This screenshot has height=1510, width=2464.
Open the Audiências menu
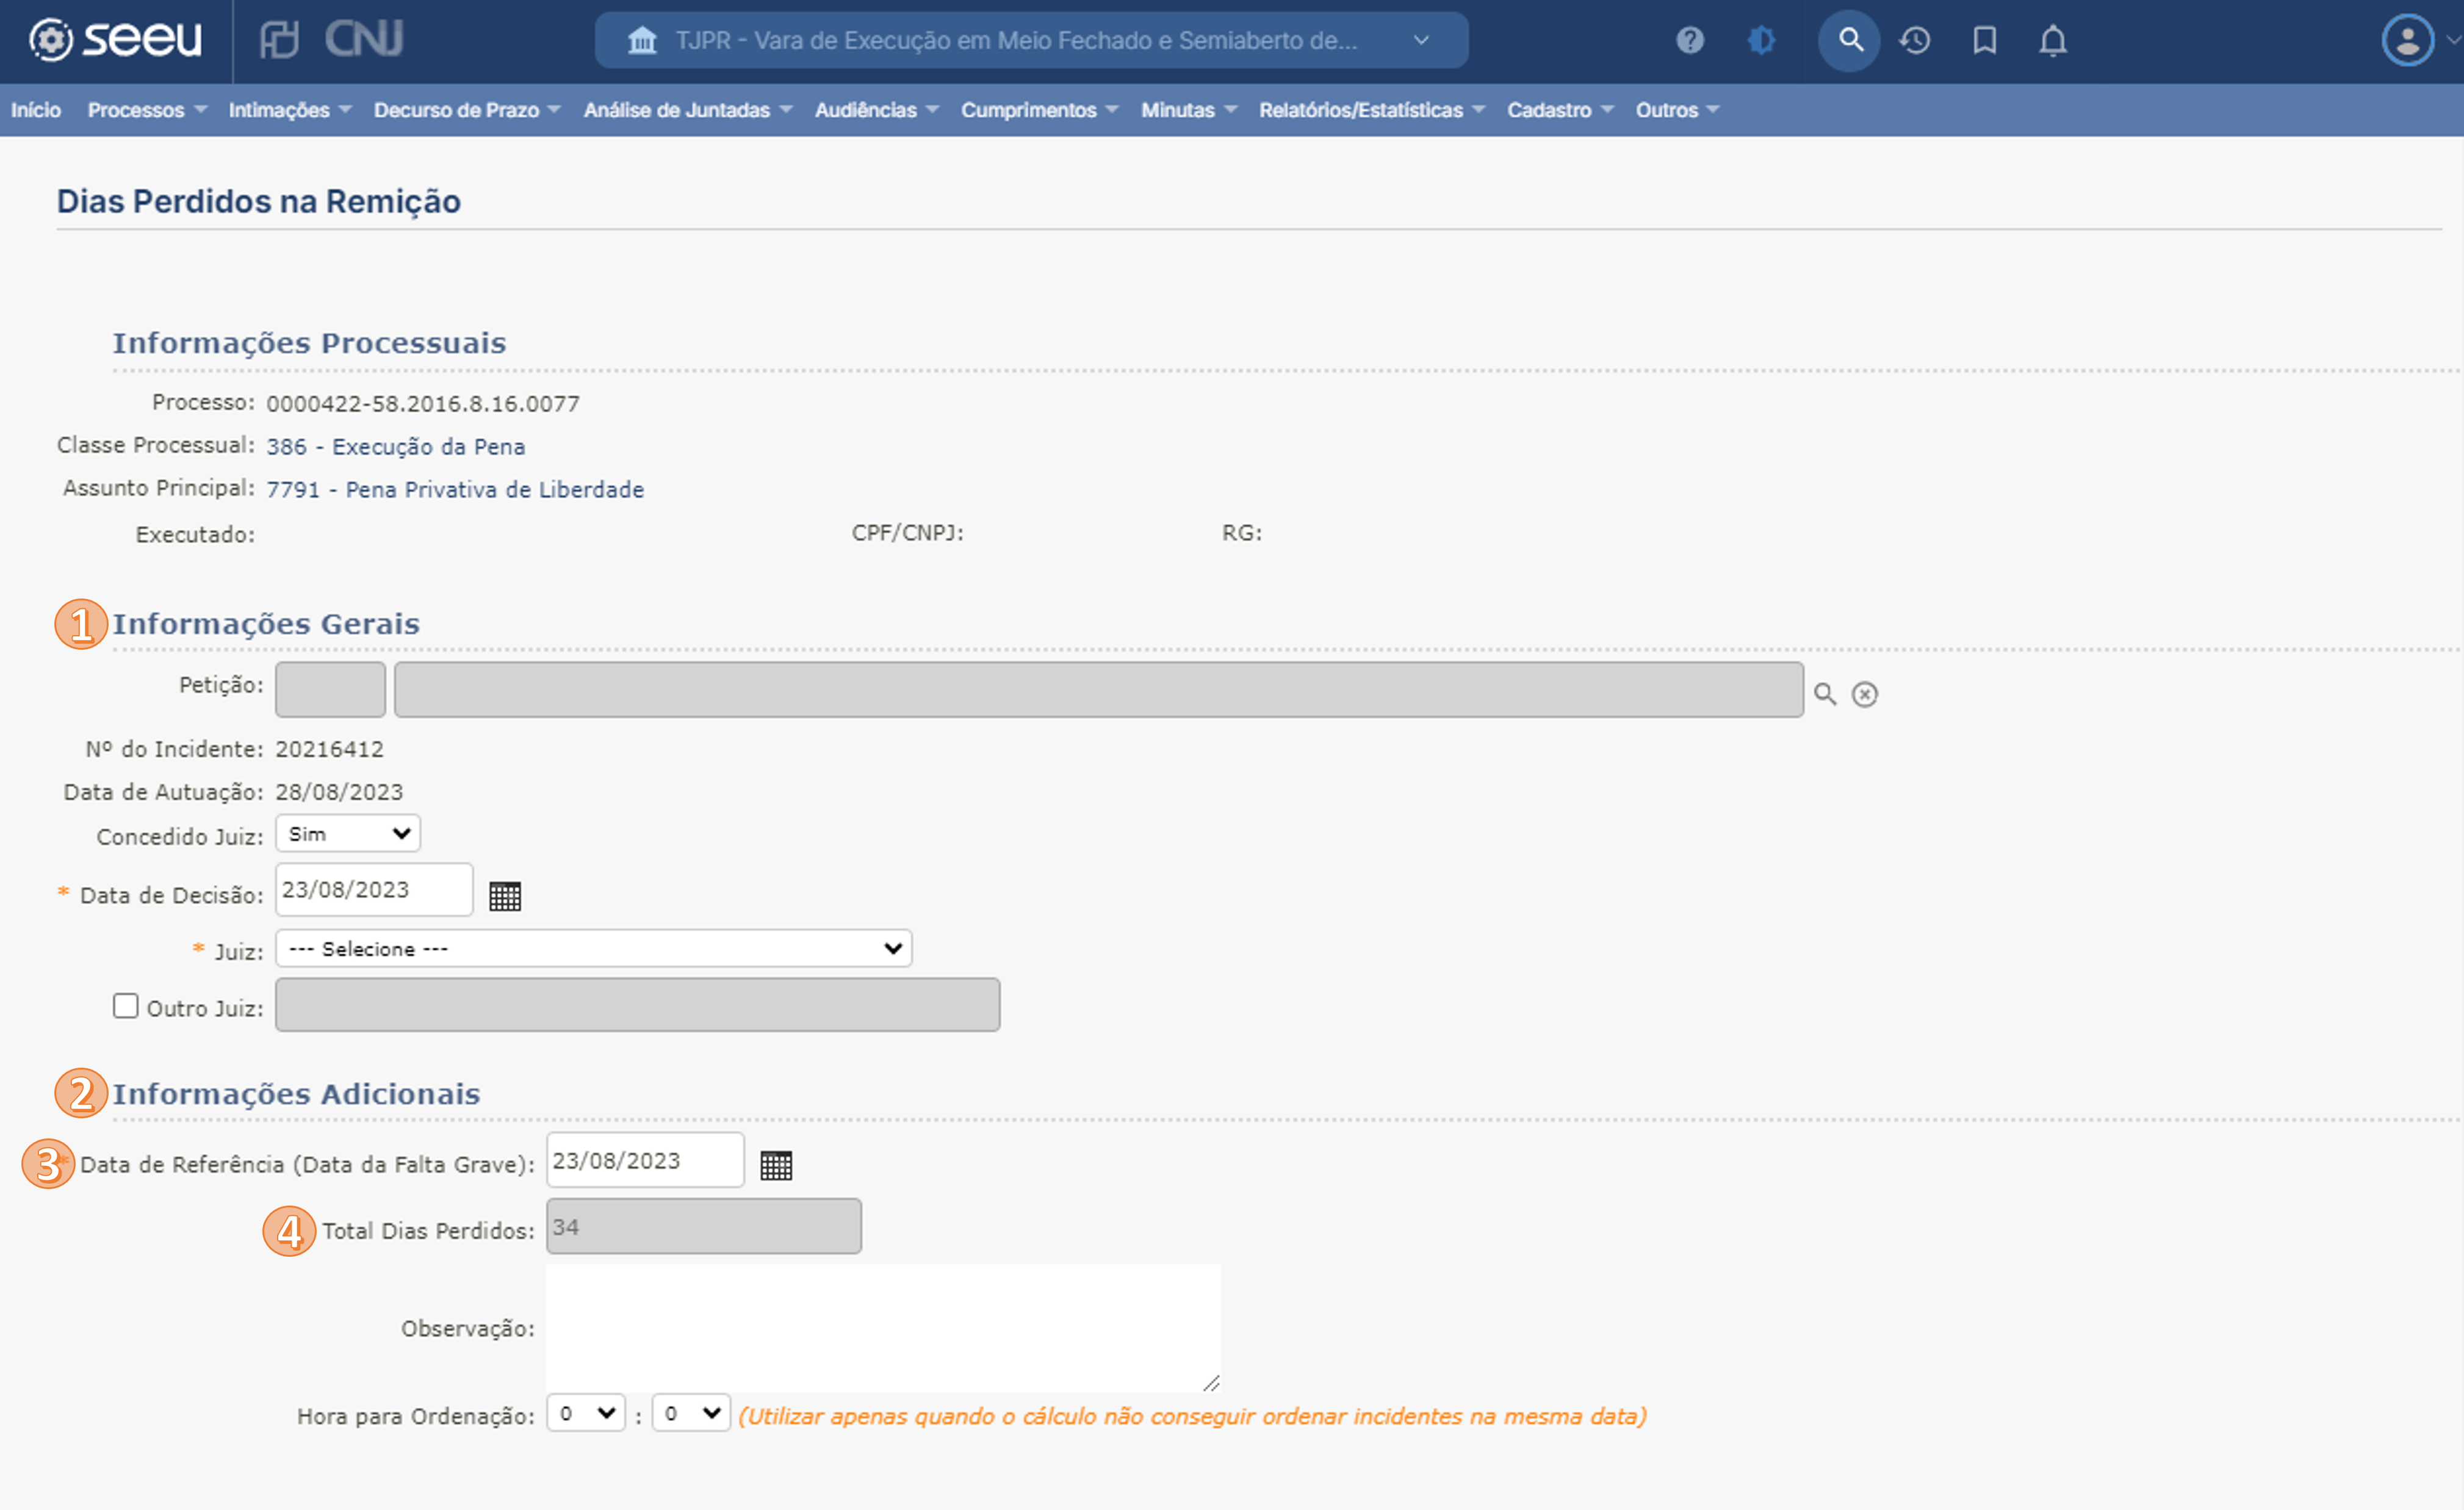coord(877,110)
